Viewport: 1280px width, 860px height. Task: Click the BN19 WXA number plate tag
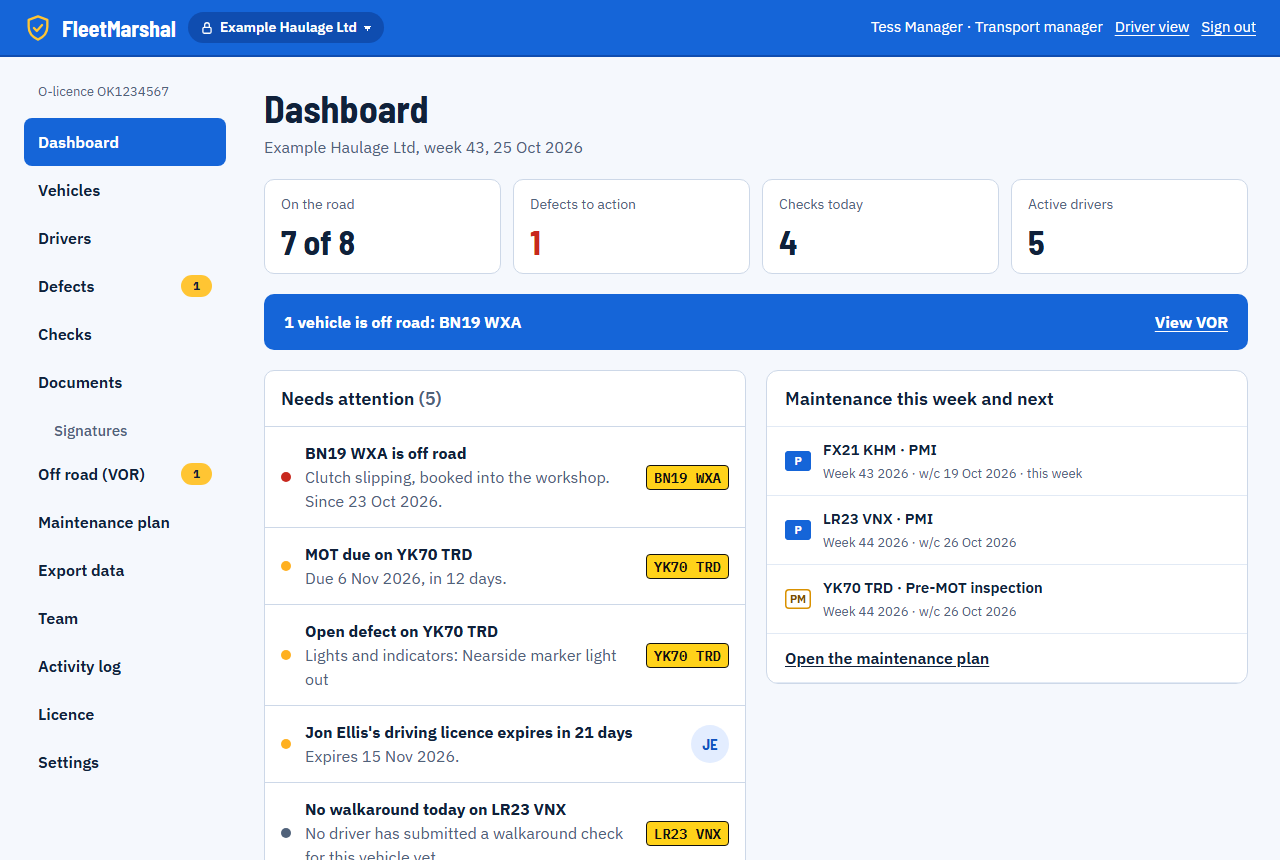tap(687, 478)
